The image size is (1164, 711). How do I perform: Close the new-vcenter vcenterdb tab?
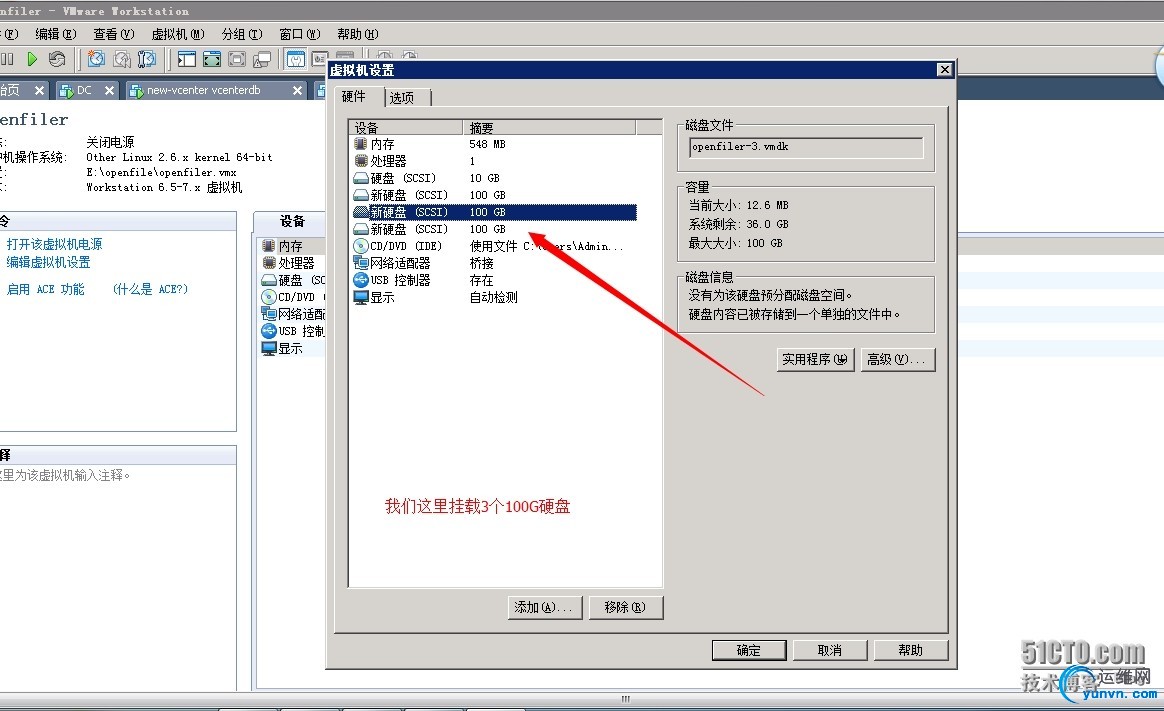[x=297, y=91]
